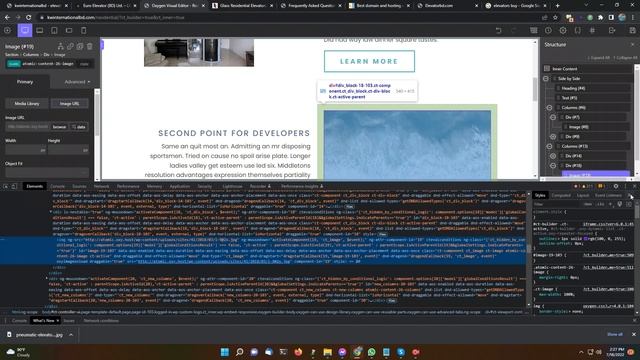Open the DevTools Console tab
The width and height of the screenshot is (640, 360).
coord(58,187)
